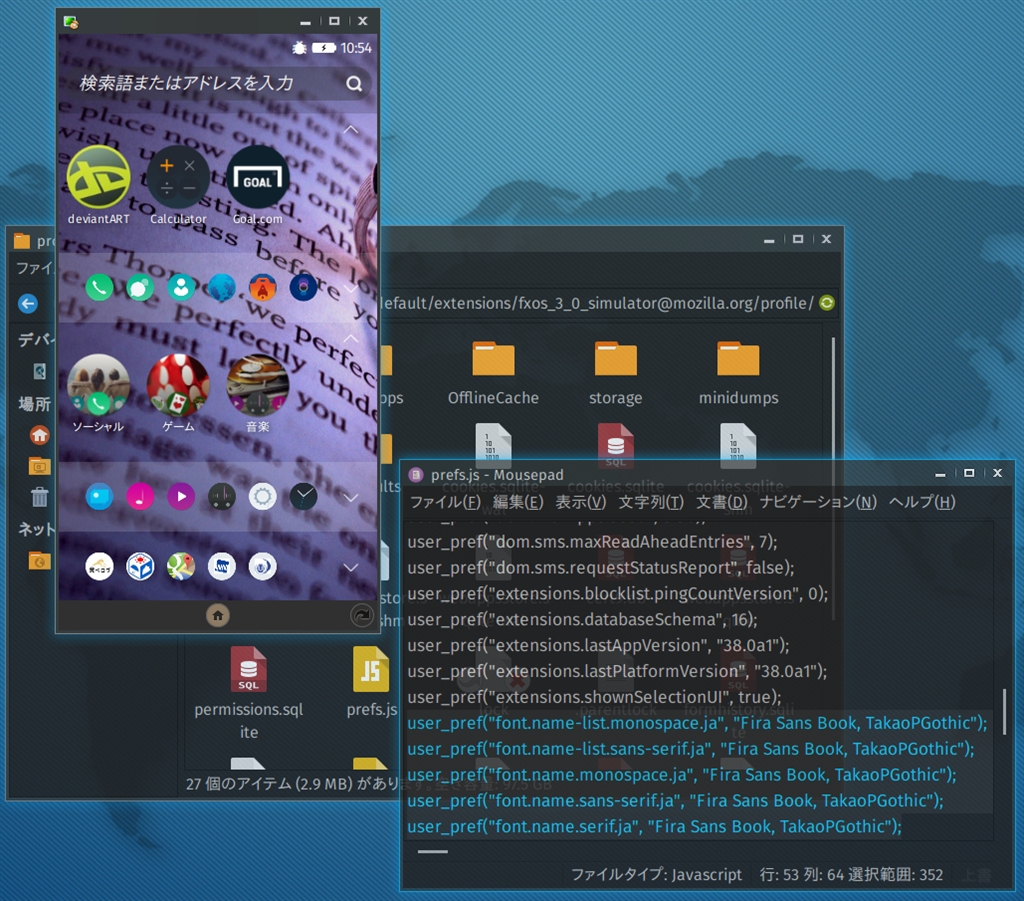Click the extensions.shownSelectionUI line
This screenshot has width=1024, height=901.
point(594,697)
